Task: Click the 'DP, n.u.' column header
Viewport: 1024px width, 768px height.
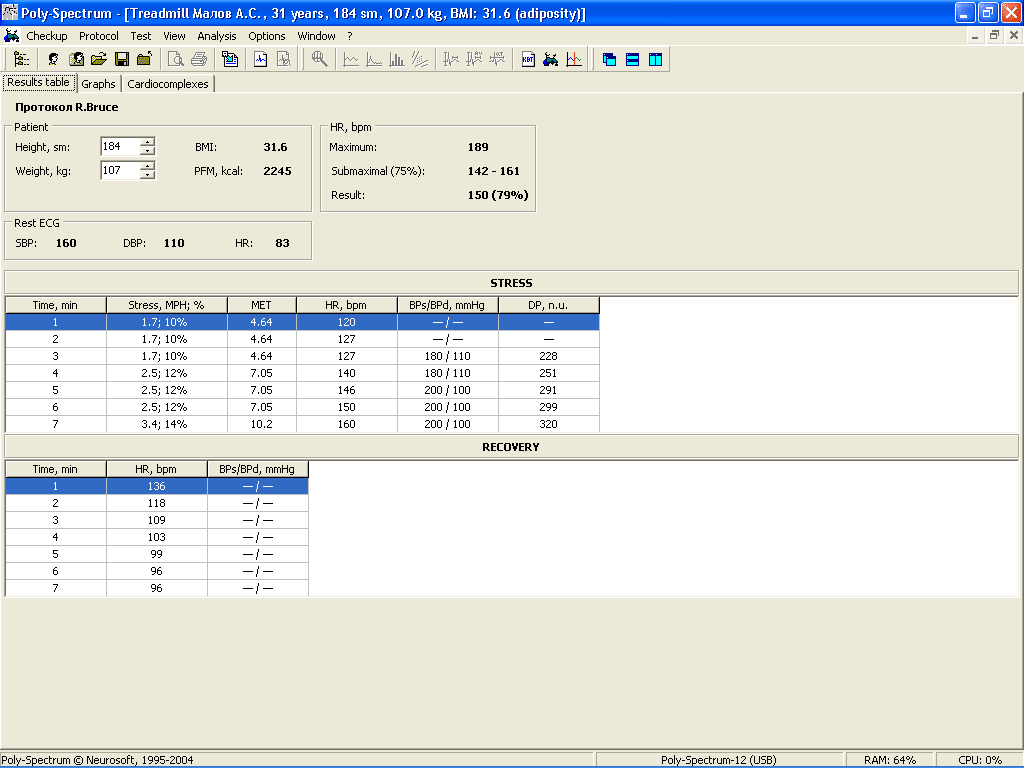Action: tap(549, 305)
